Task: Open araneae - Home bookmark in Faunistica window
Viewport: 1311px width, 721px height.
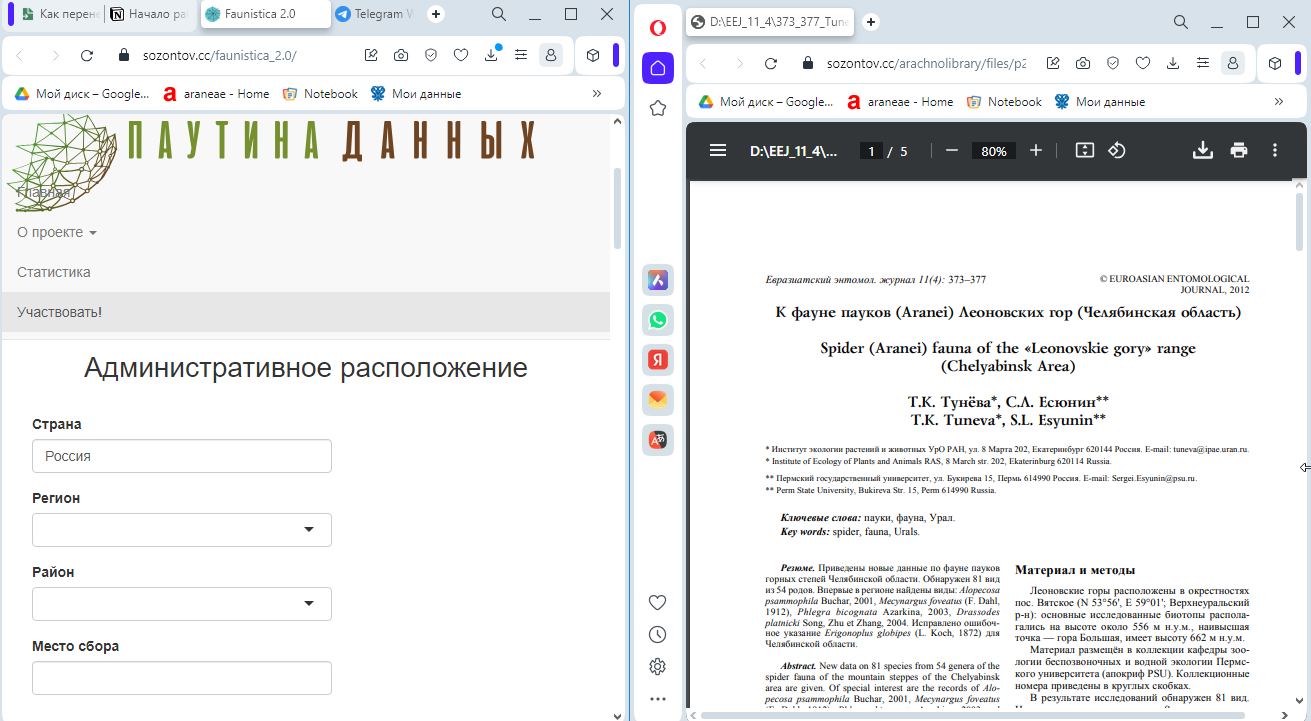Action: point(216,93)
